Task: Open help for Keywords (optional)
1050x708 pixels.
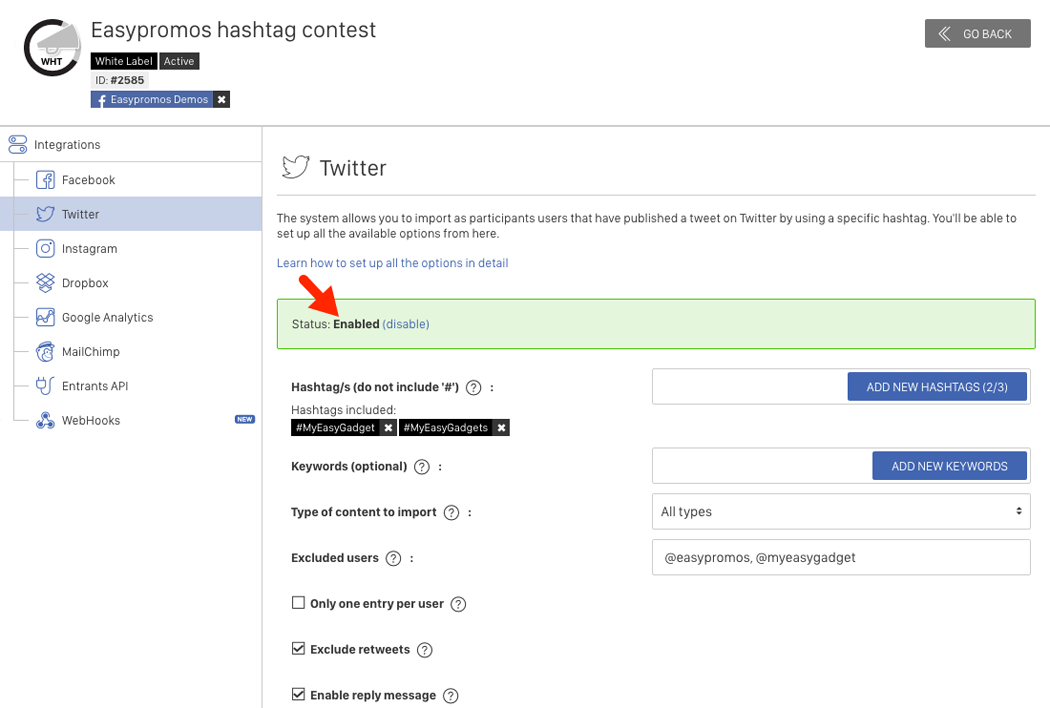Action: pos(421,467)
